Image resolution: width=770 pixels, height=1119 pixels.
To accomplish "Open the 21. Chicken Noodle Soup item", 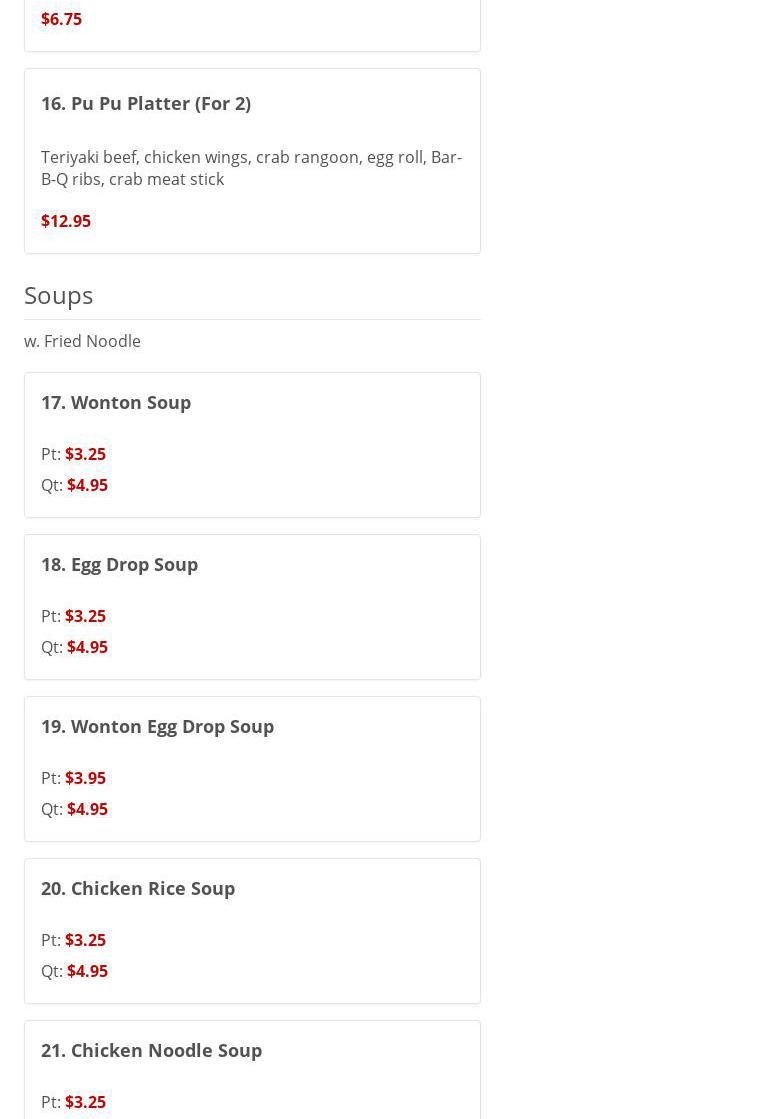I will point(152,1050).
